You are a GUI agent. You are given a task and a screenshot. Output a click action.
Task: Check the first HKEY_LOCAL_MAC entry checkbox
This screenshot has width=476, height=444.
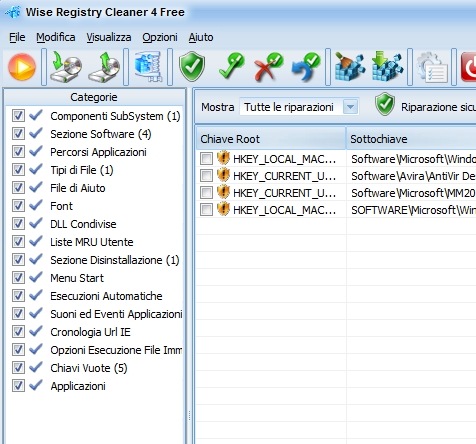tap(206, 159)
